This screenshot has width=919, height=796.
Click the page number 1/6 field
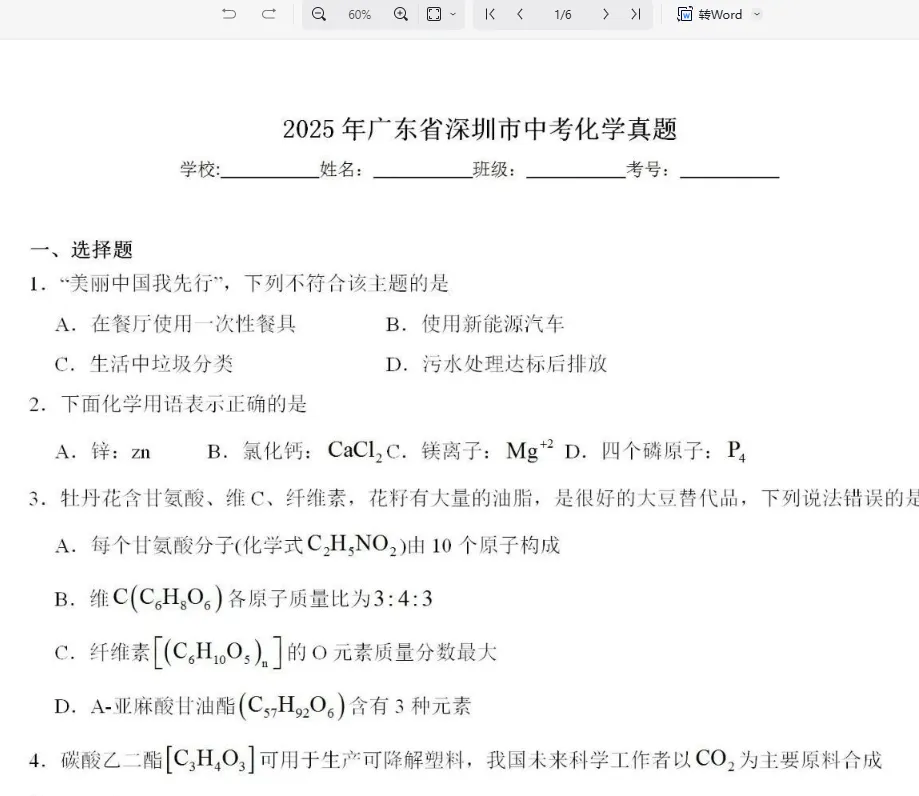click(562, 15)
